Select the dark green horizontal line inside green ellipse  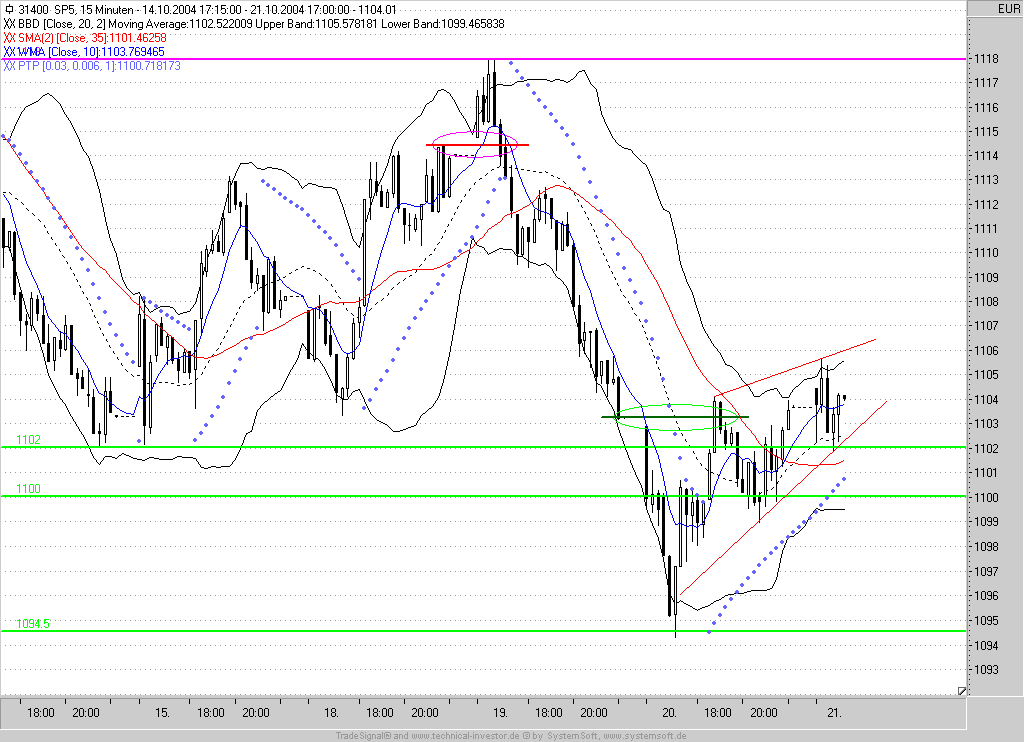(x=675, y=417)
